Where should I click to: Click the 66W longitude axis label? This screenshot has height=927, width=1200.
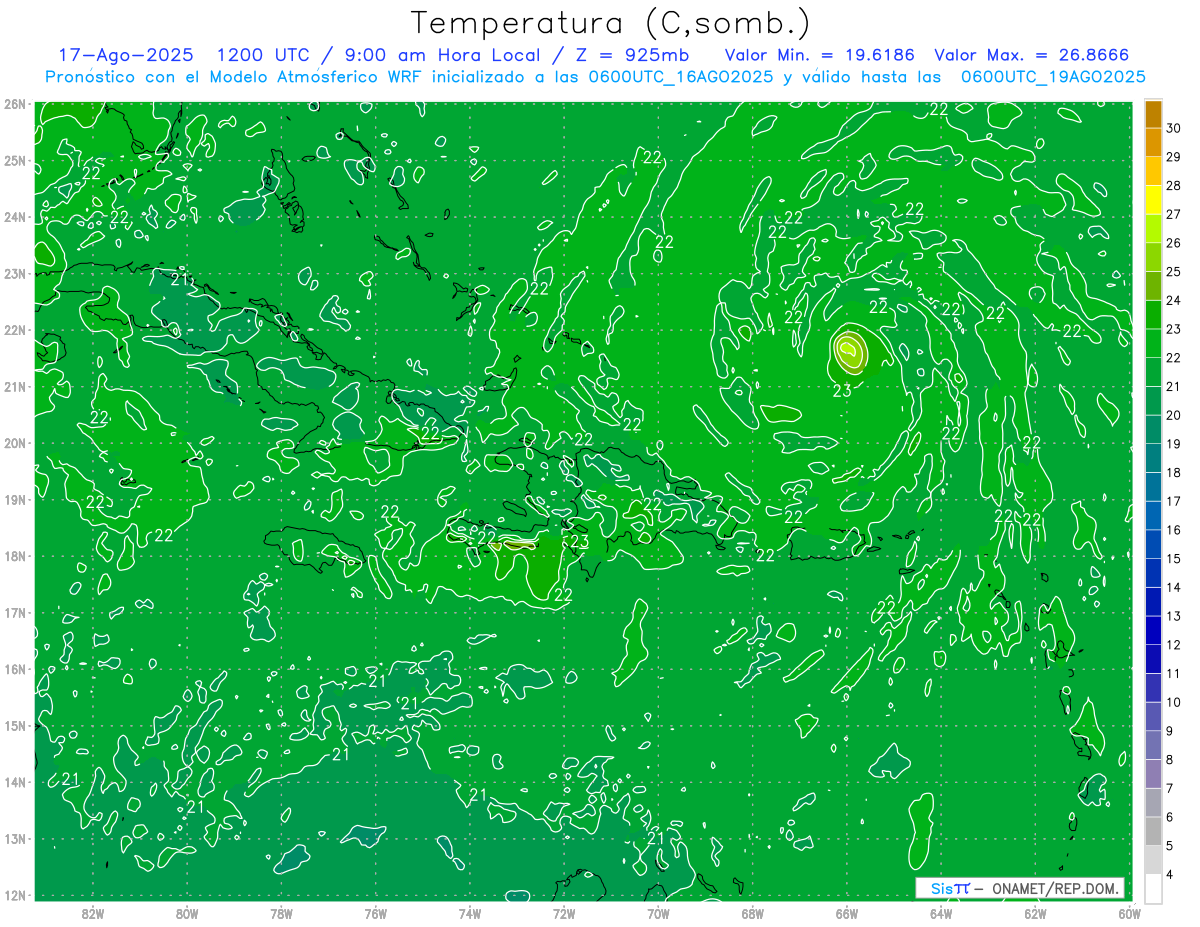(x=847, y=912)
